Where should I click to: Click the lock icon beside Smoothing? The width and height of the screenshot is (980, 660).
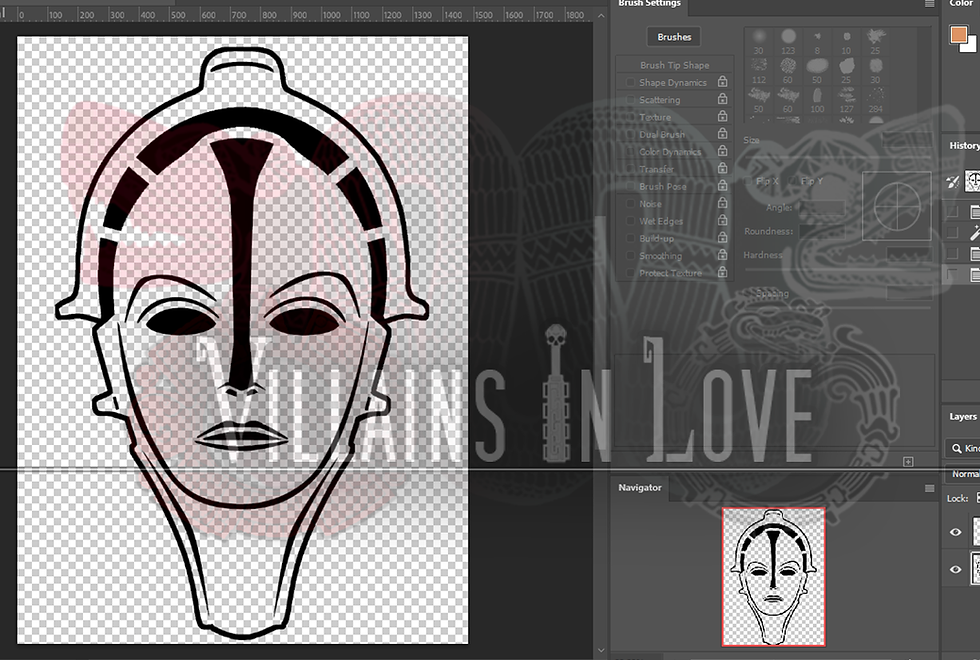pyautogui.click(x=722, y=255)
